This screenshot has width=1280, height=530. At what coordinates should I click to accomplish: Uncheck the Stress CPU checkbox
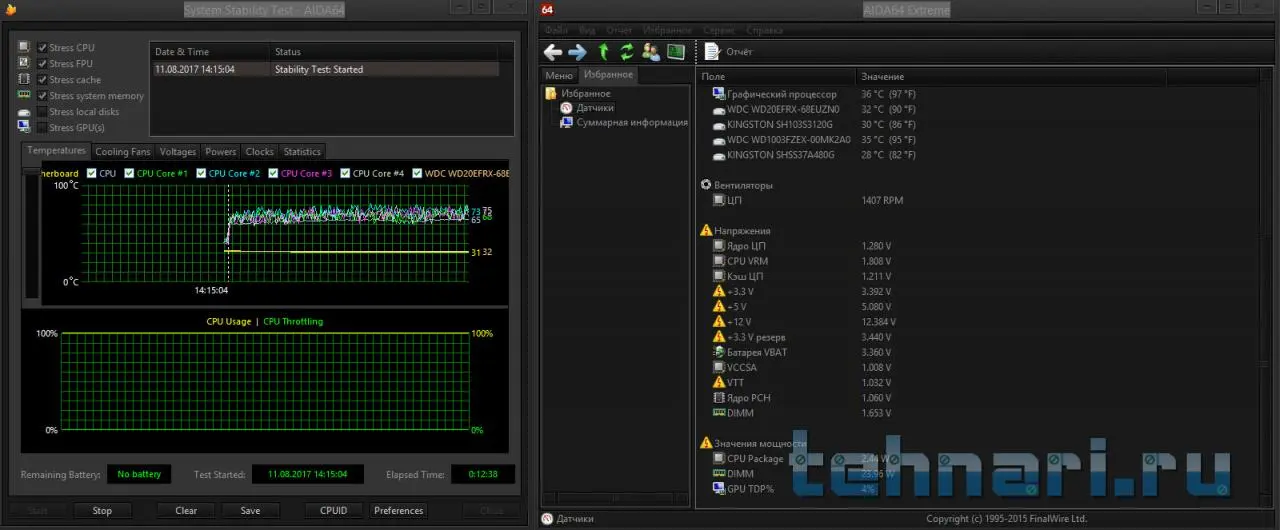[x=43, y=48]
